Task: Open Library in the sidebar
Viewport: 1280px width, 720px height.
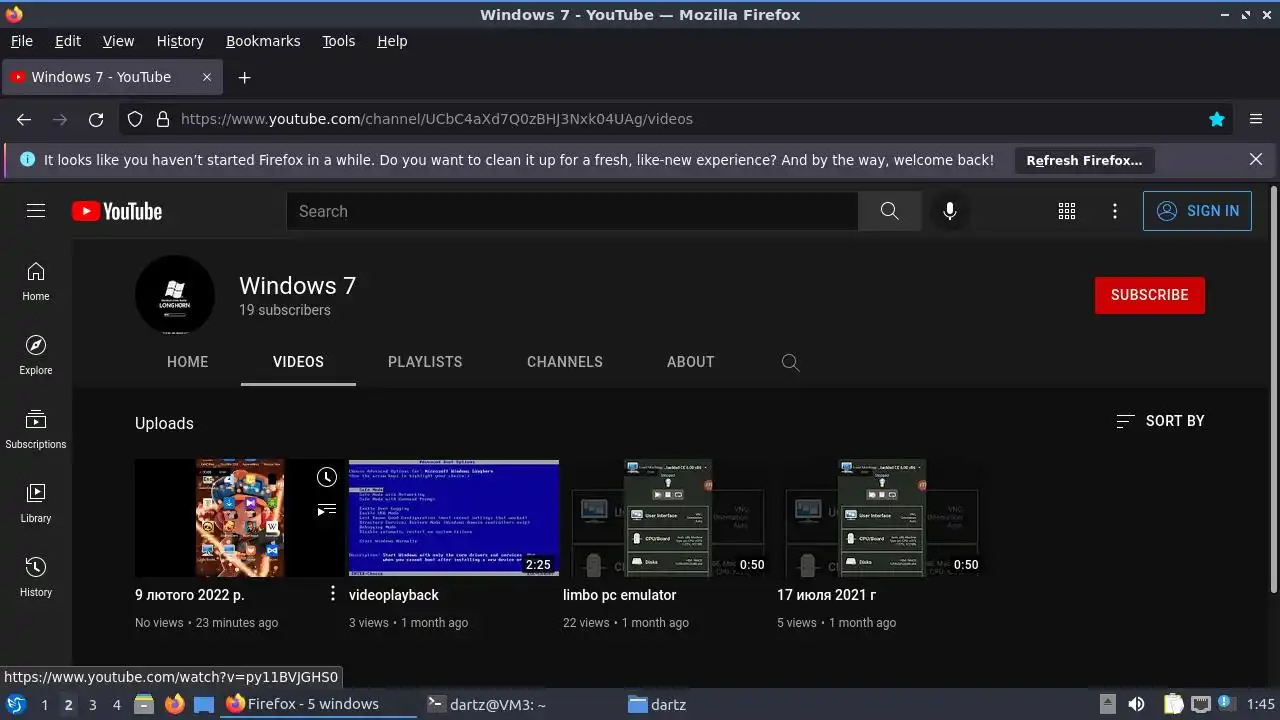Action: point(36,503)
